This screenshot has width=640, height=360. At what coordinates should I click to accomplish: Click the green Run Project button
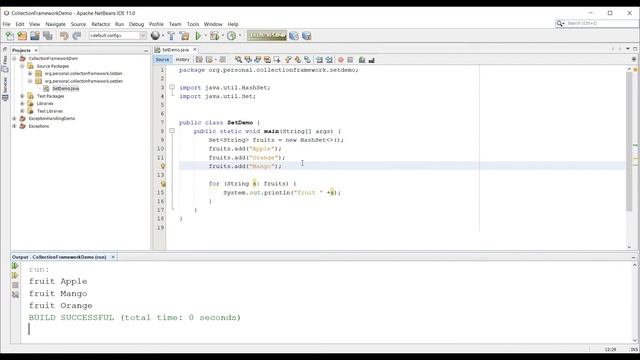198,36
